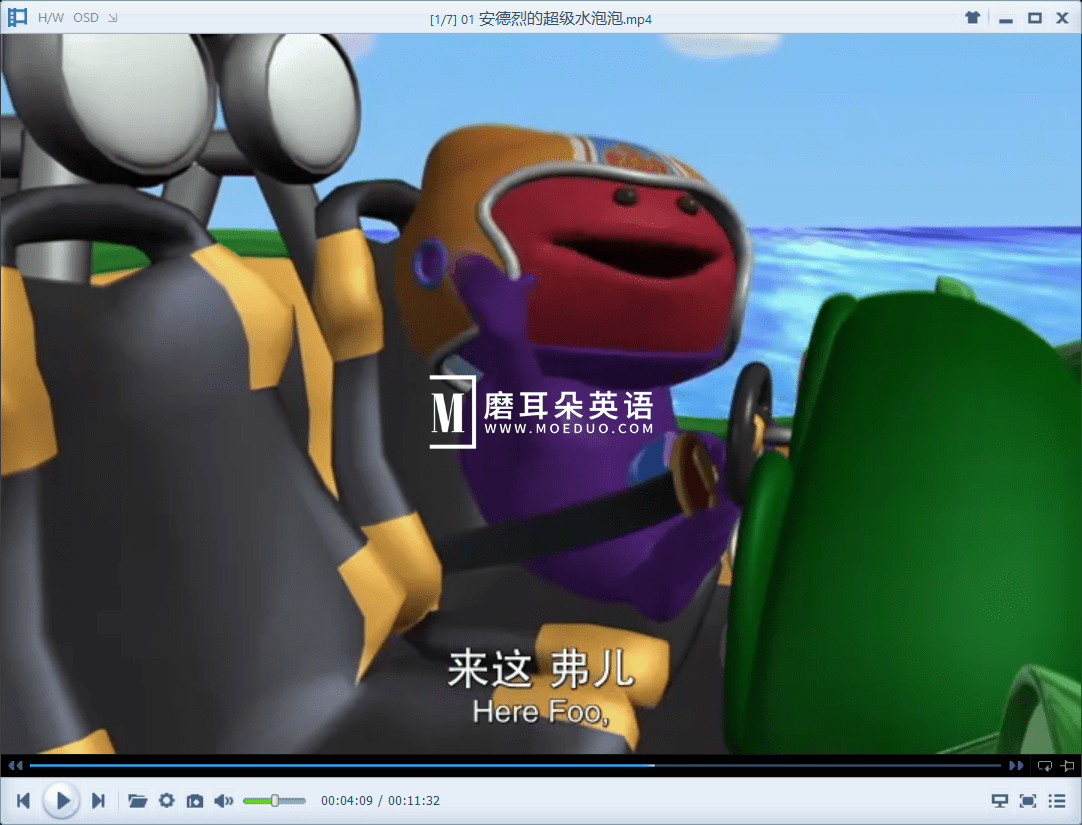Go to previous track
This screenshot has height=825, width=1082.
pos(23,800)
